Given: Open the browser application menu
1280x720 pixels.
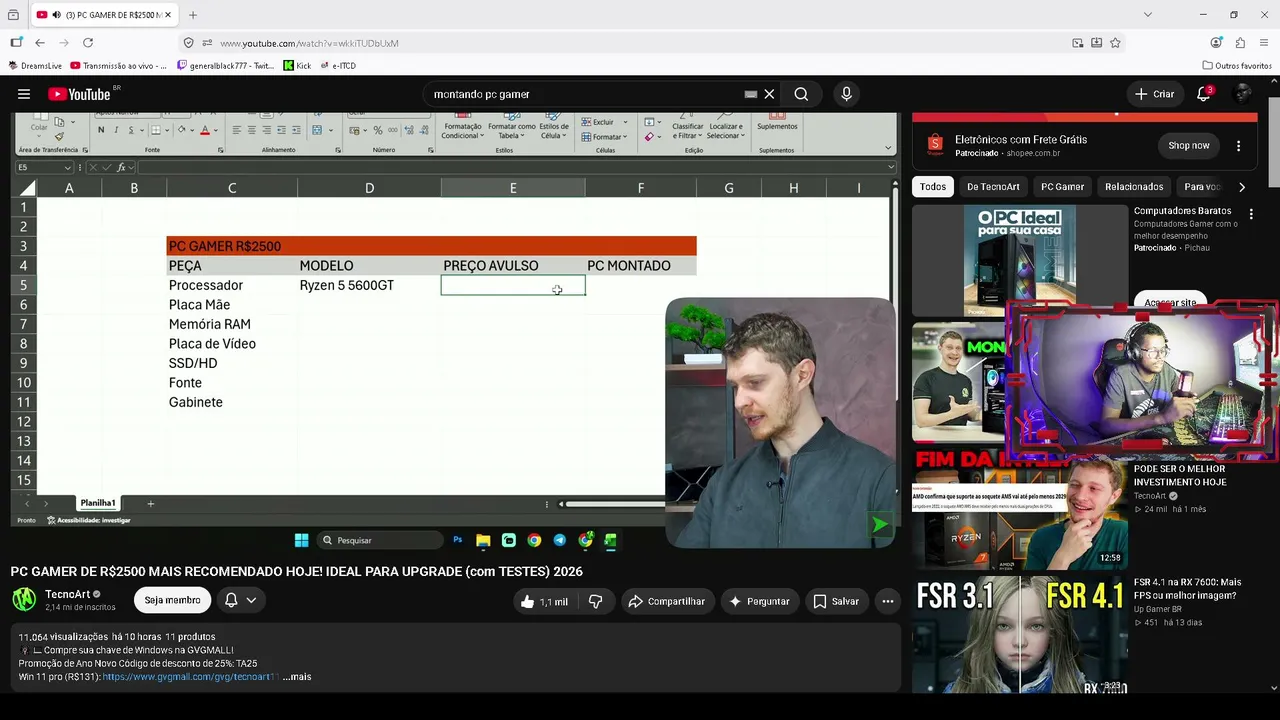Looking at the screenshot, I should [x=1265, y=43].
